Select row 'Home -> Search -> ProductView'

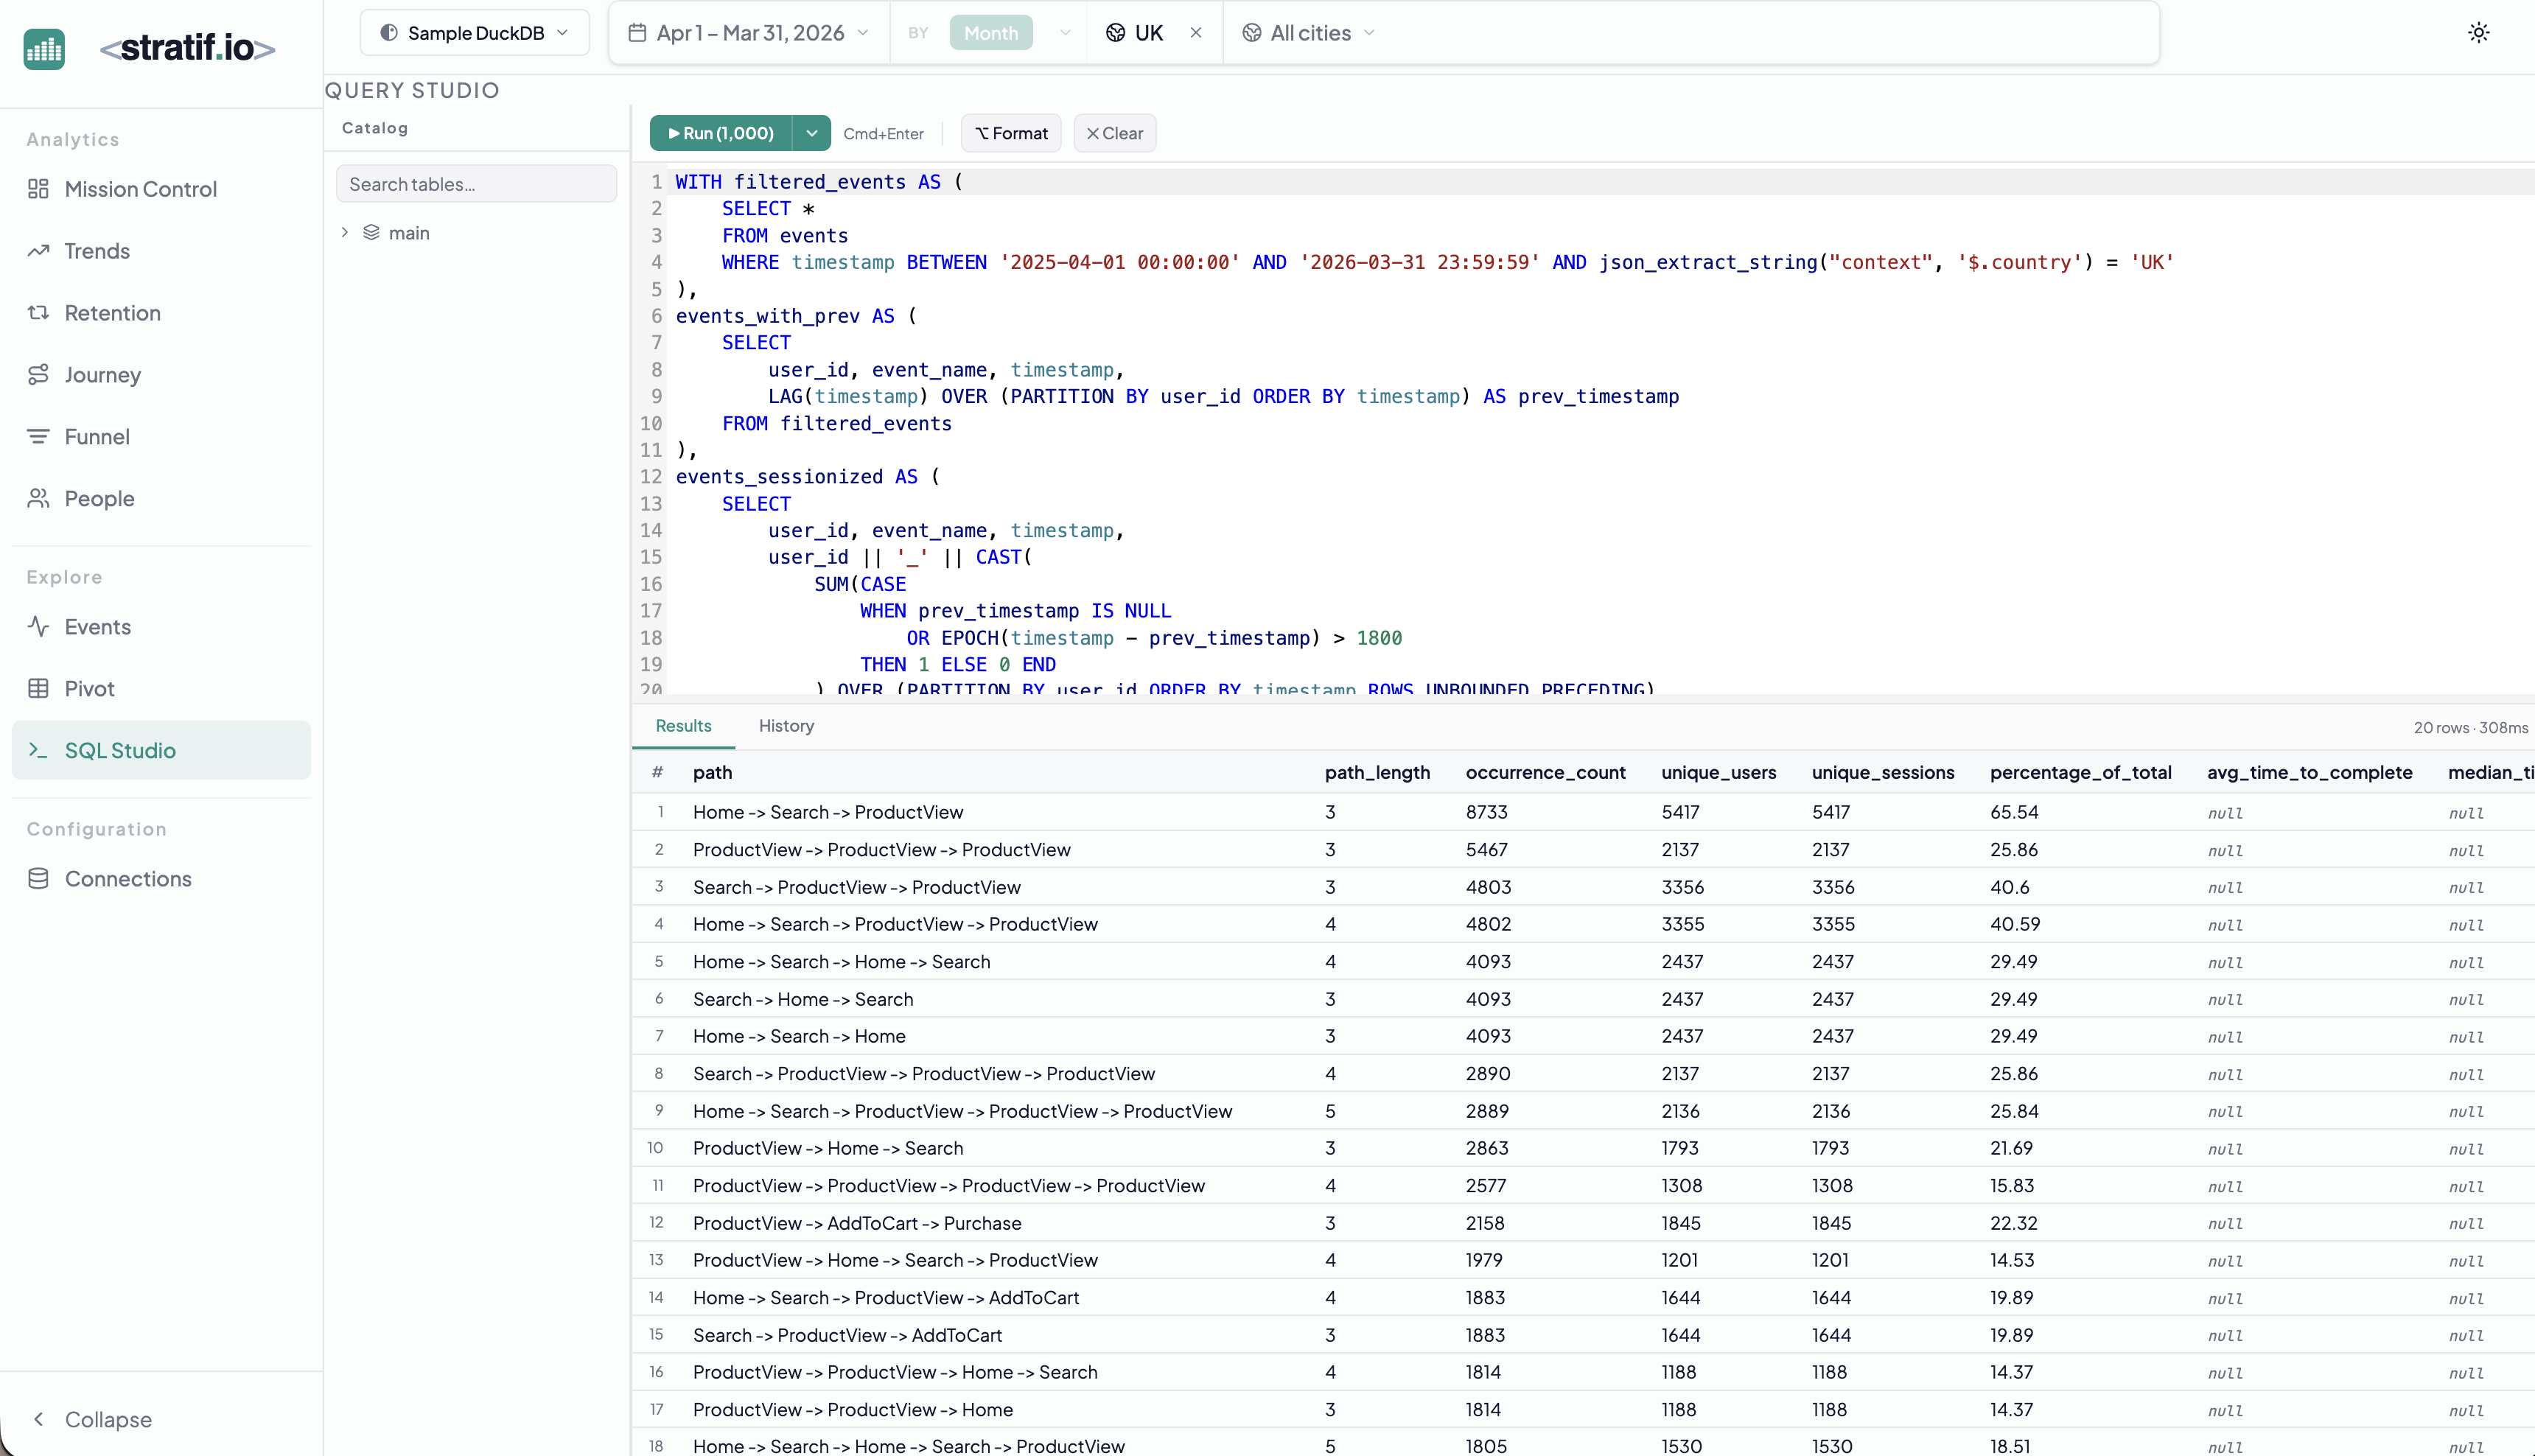(1583, 812)
